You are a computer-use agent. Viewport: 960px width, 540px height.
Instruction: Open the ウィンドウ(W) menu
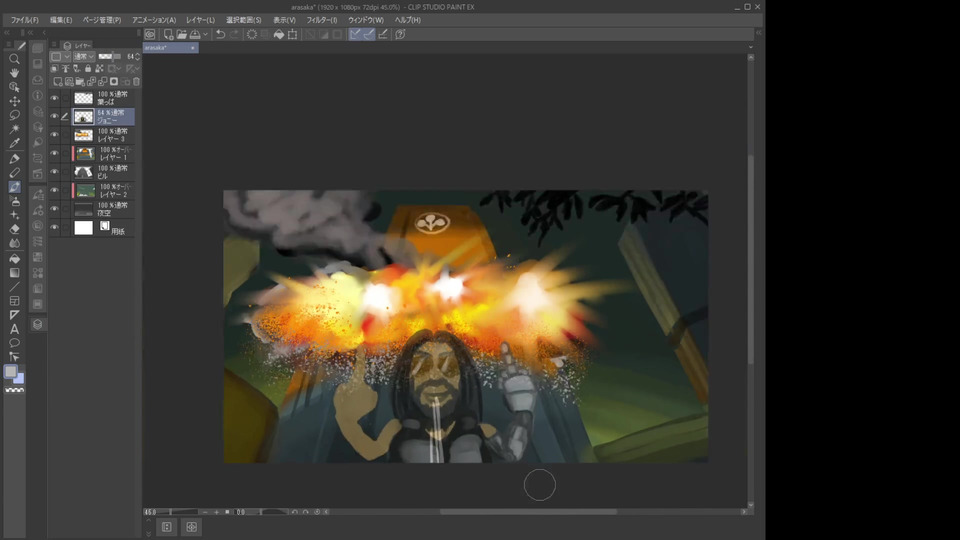click(366, 20)
